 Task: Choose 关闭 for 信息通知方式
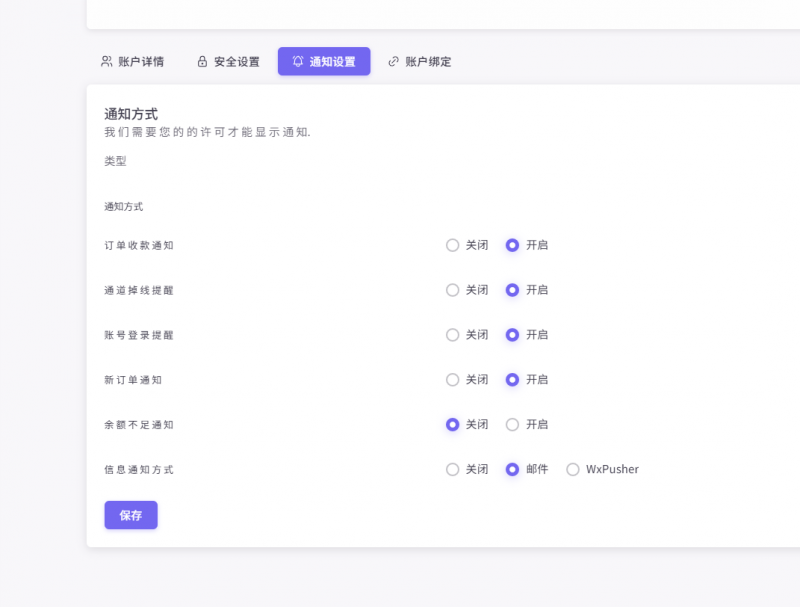(x=453, y=469)
